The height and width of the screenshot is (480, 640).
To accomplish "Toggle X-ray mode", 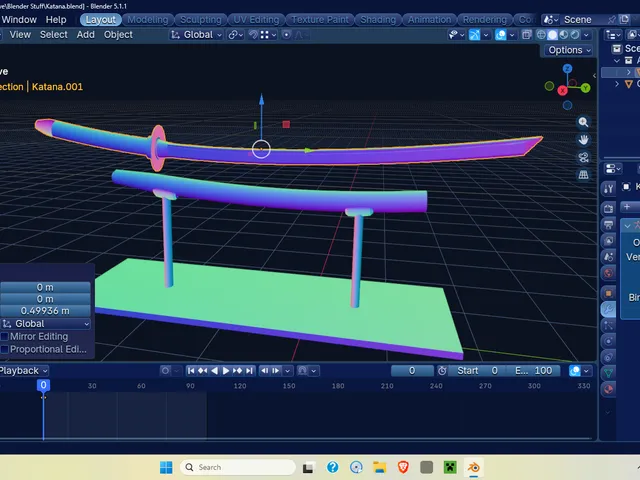I will (x=527, y=35).
